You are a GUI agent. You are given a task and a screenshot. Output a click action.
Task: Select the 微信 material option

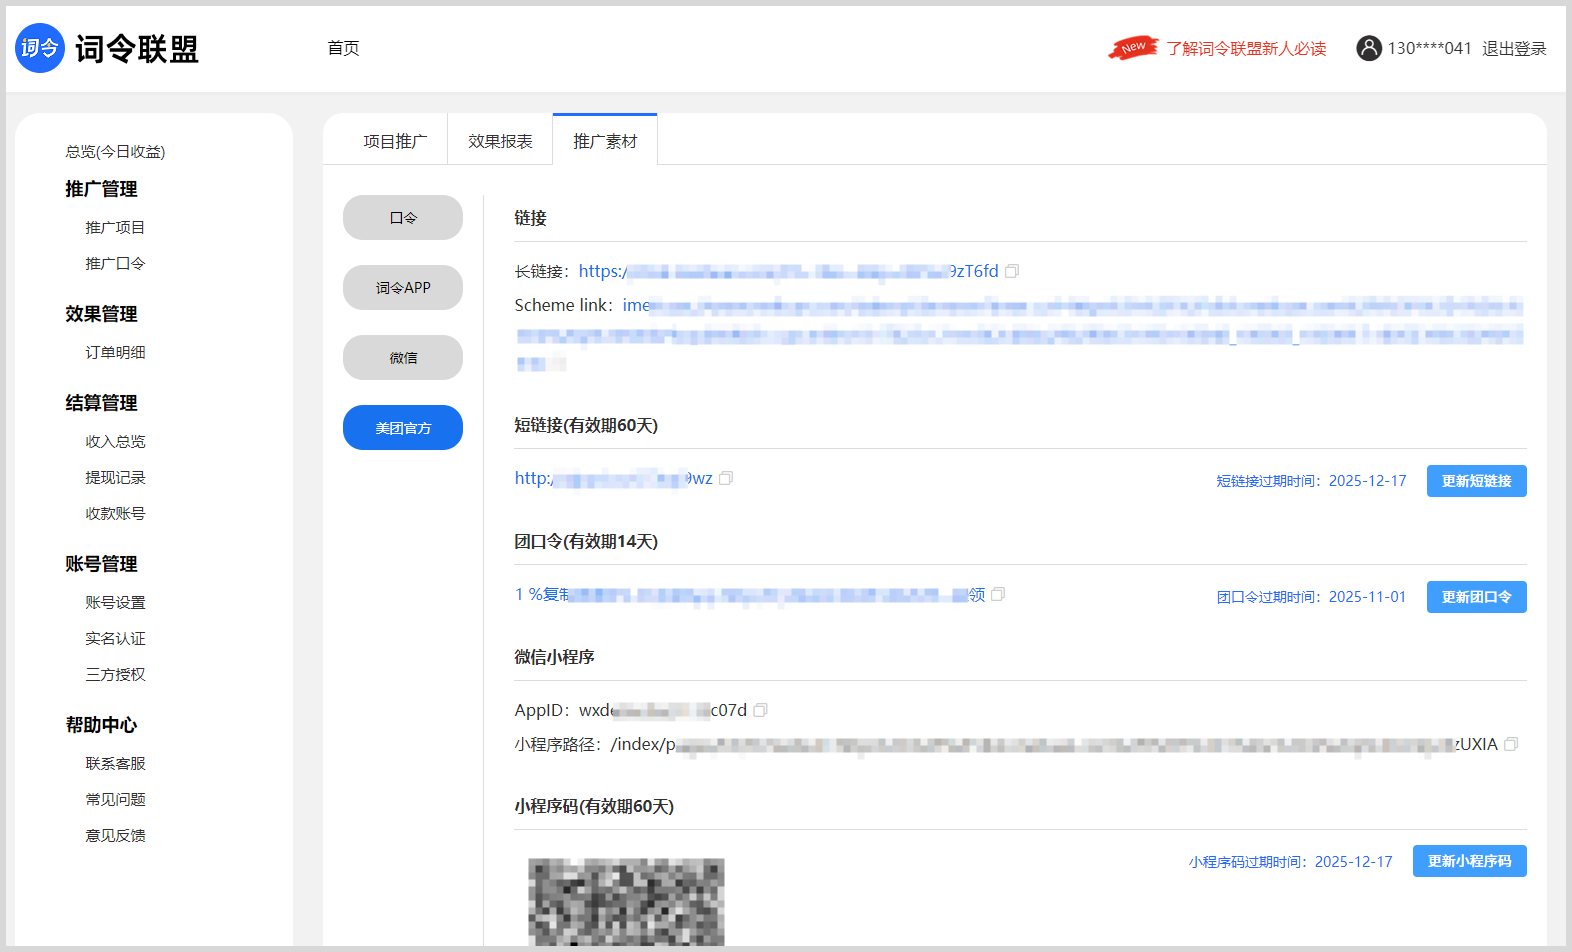click(403, 358)
